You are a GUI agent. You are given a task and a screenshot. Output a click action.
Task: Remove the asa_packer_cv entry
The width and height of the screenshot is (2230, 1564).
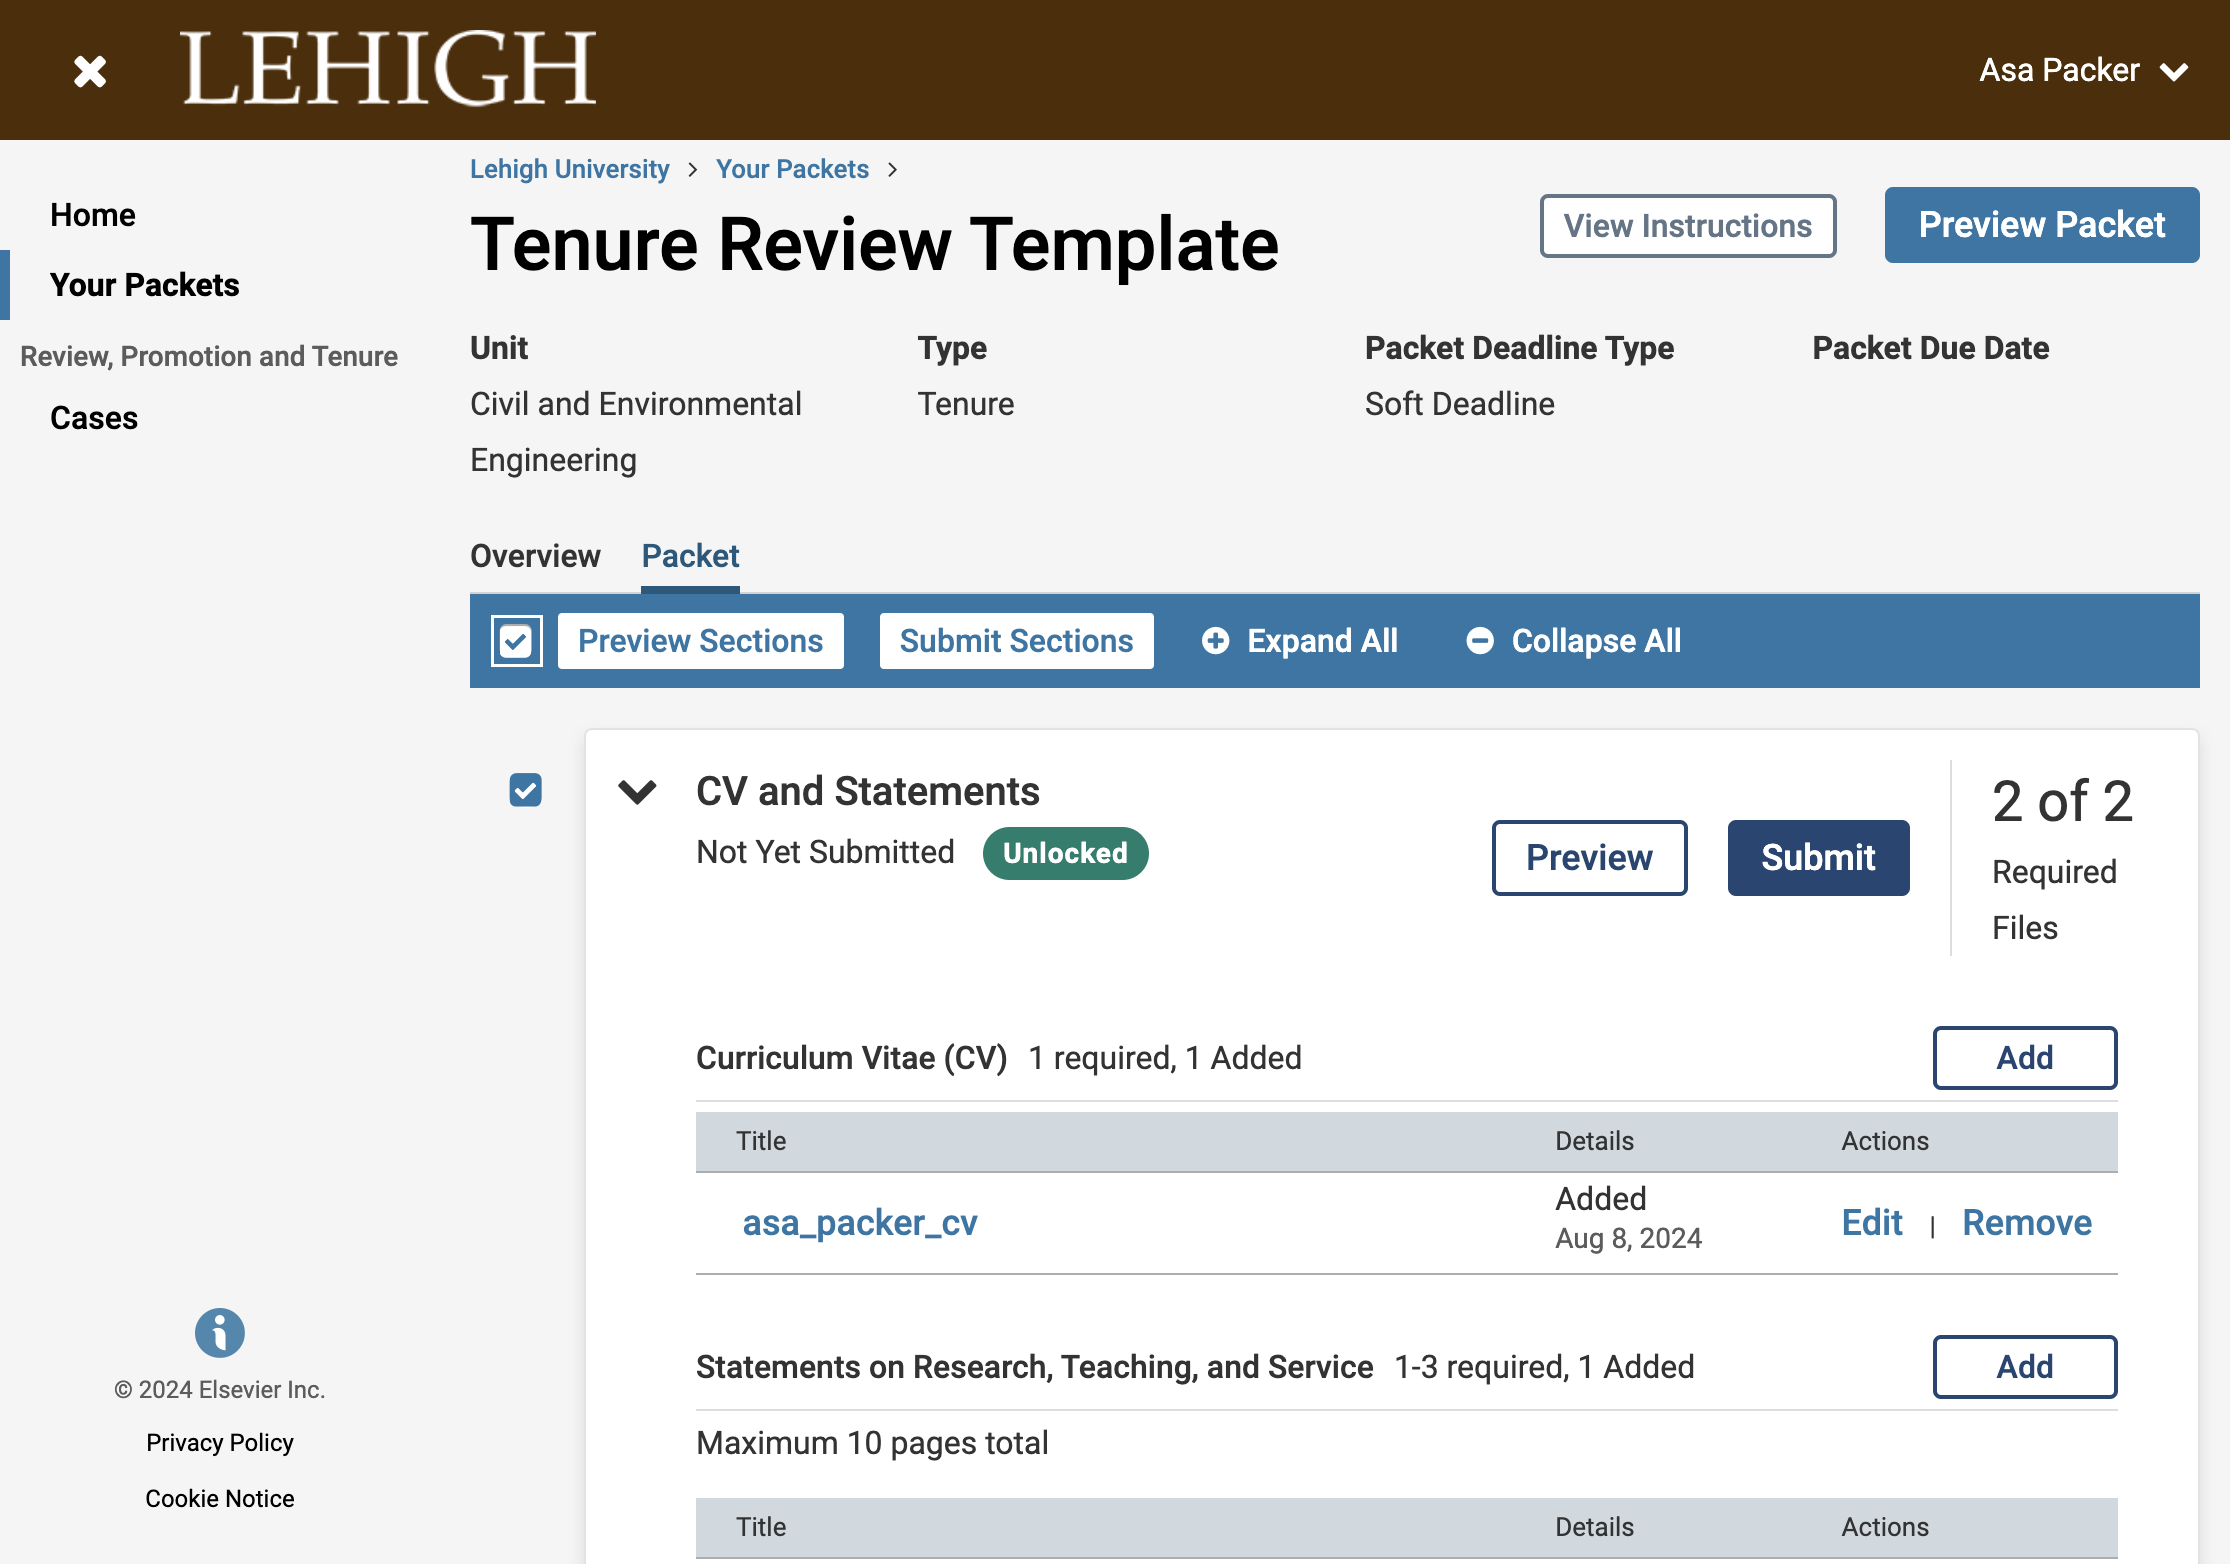coord(2027,1223)
